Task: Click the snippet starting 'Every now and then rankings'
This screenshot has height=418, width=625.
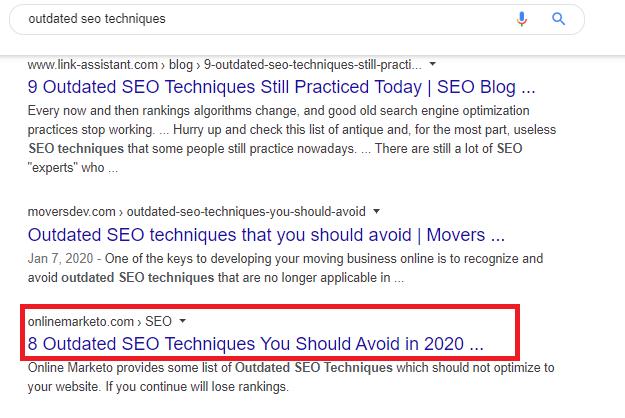Action: pos(280,130)
